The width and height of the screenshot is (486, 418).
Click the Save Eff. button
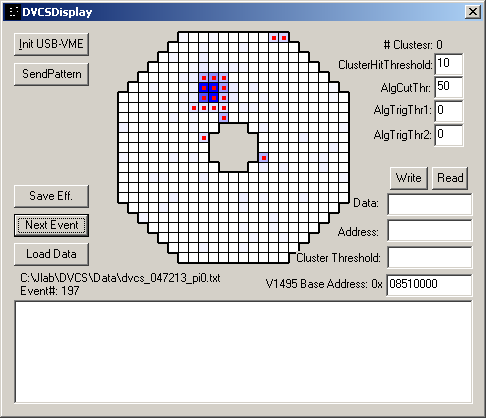click(51, 196)
